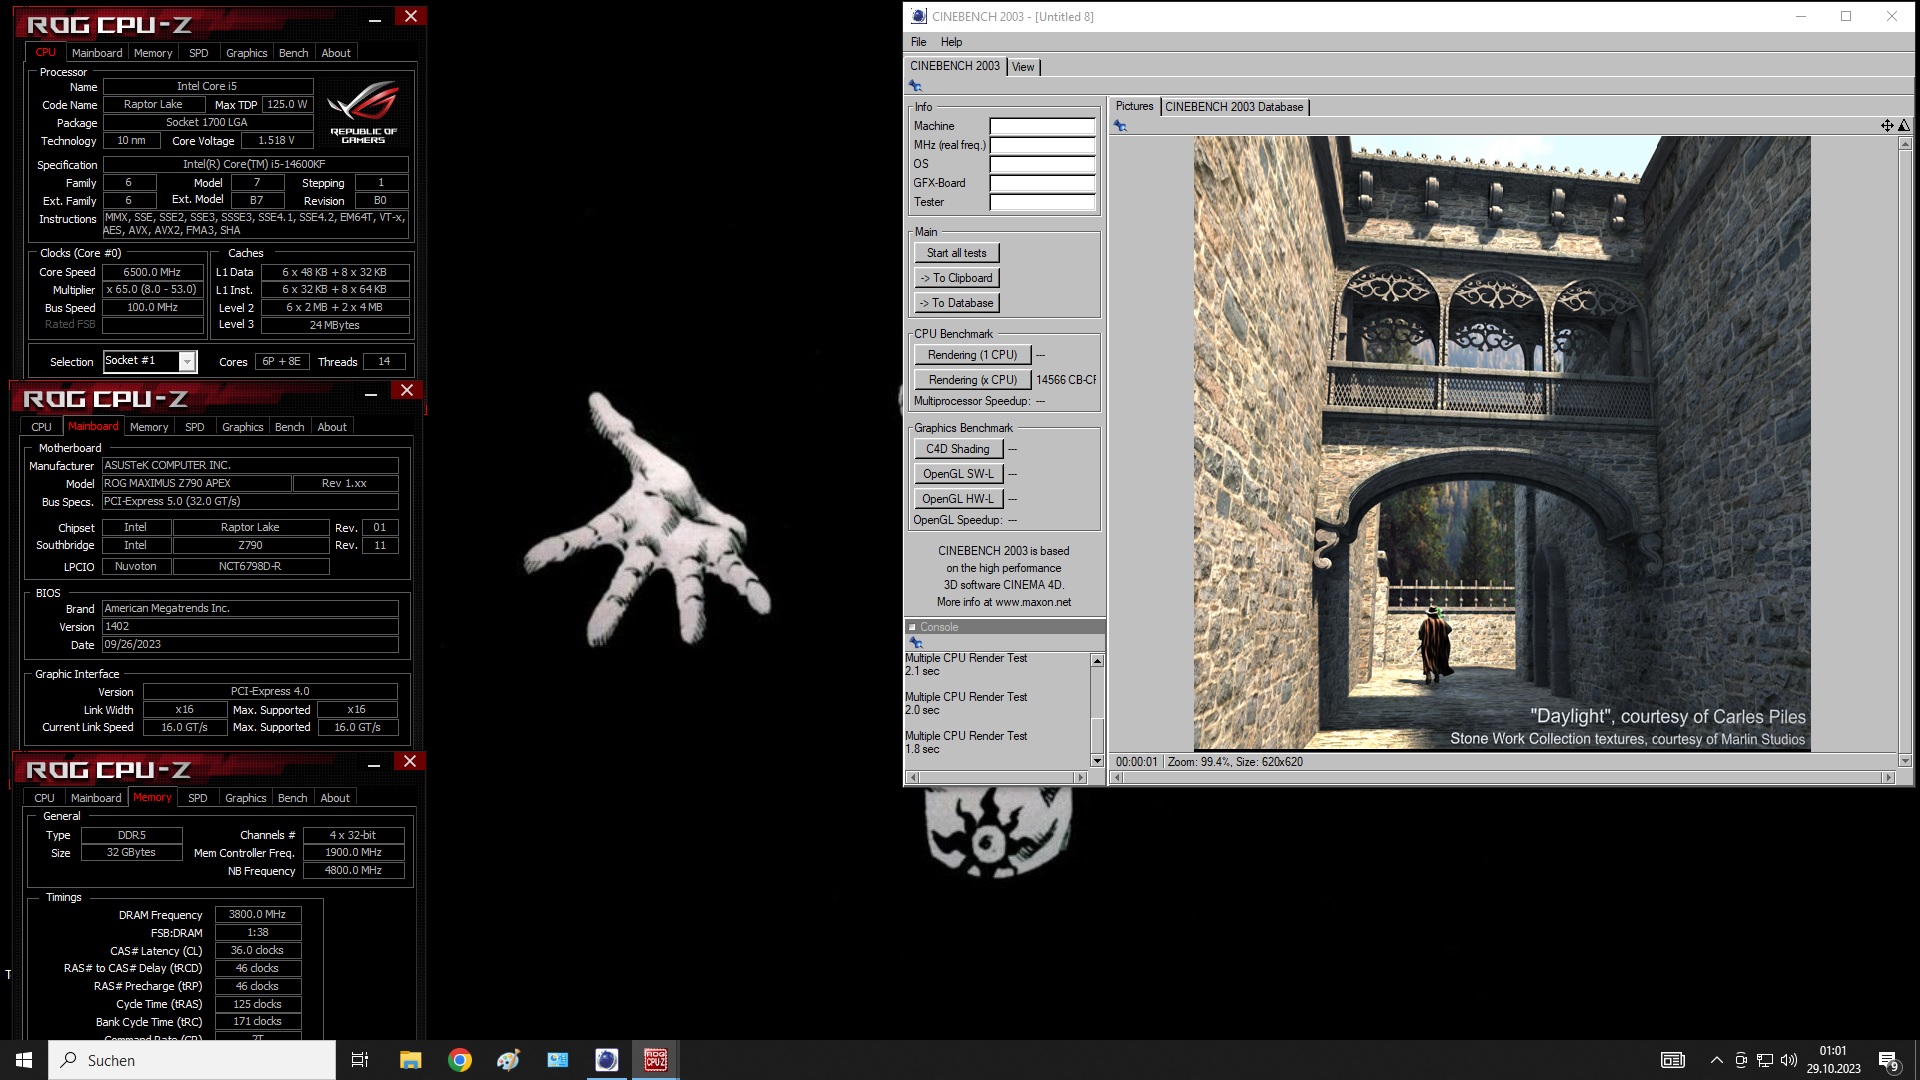Image resolution: width=1920 pixels, height=1080 pixels.
Task: Run the Rendering (x CPU) benchmark
Action: [972, 380]
